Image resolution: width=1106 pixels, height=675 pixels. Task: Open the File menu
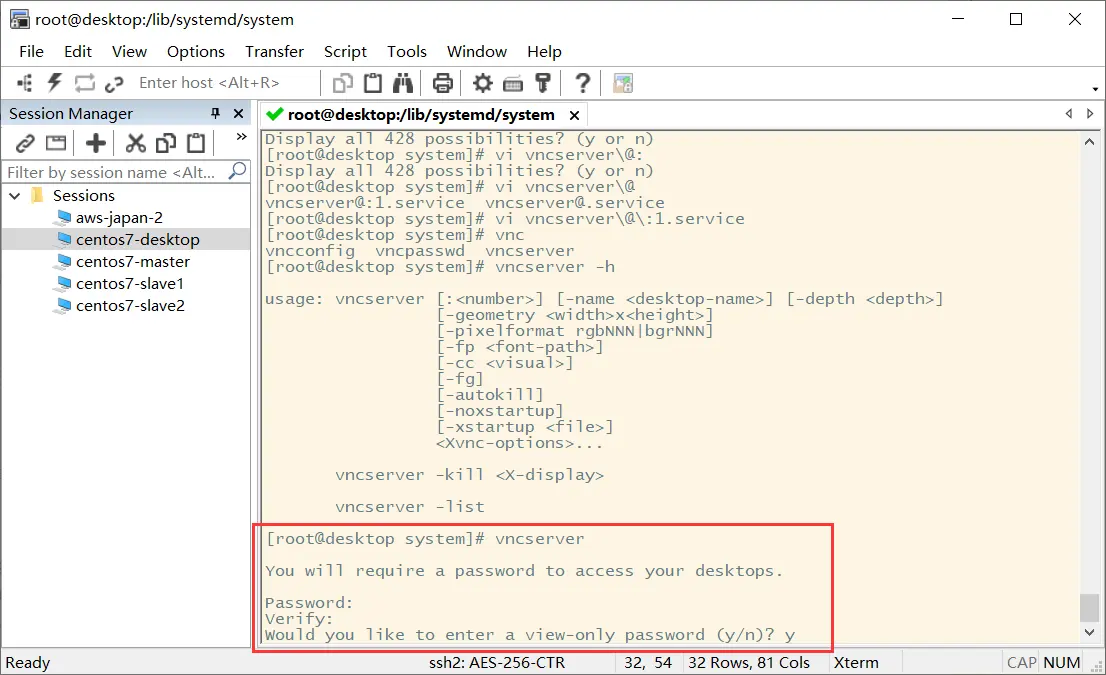(x=31, y=51)
